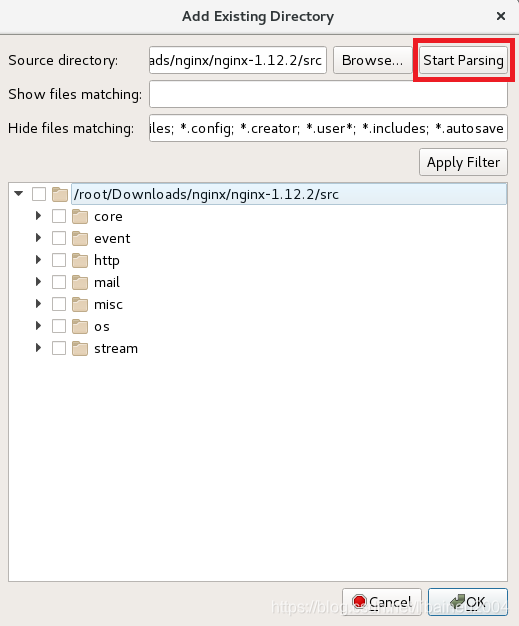Check the mail folder checkbox
This screenshot has height=626, width=519.
[x=59, y=282]
